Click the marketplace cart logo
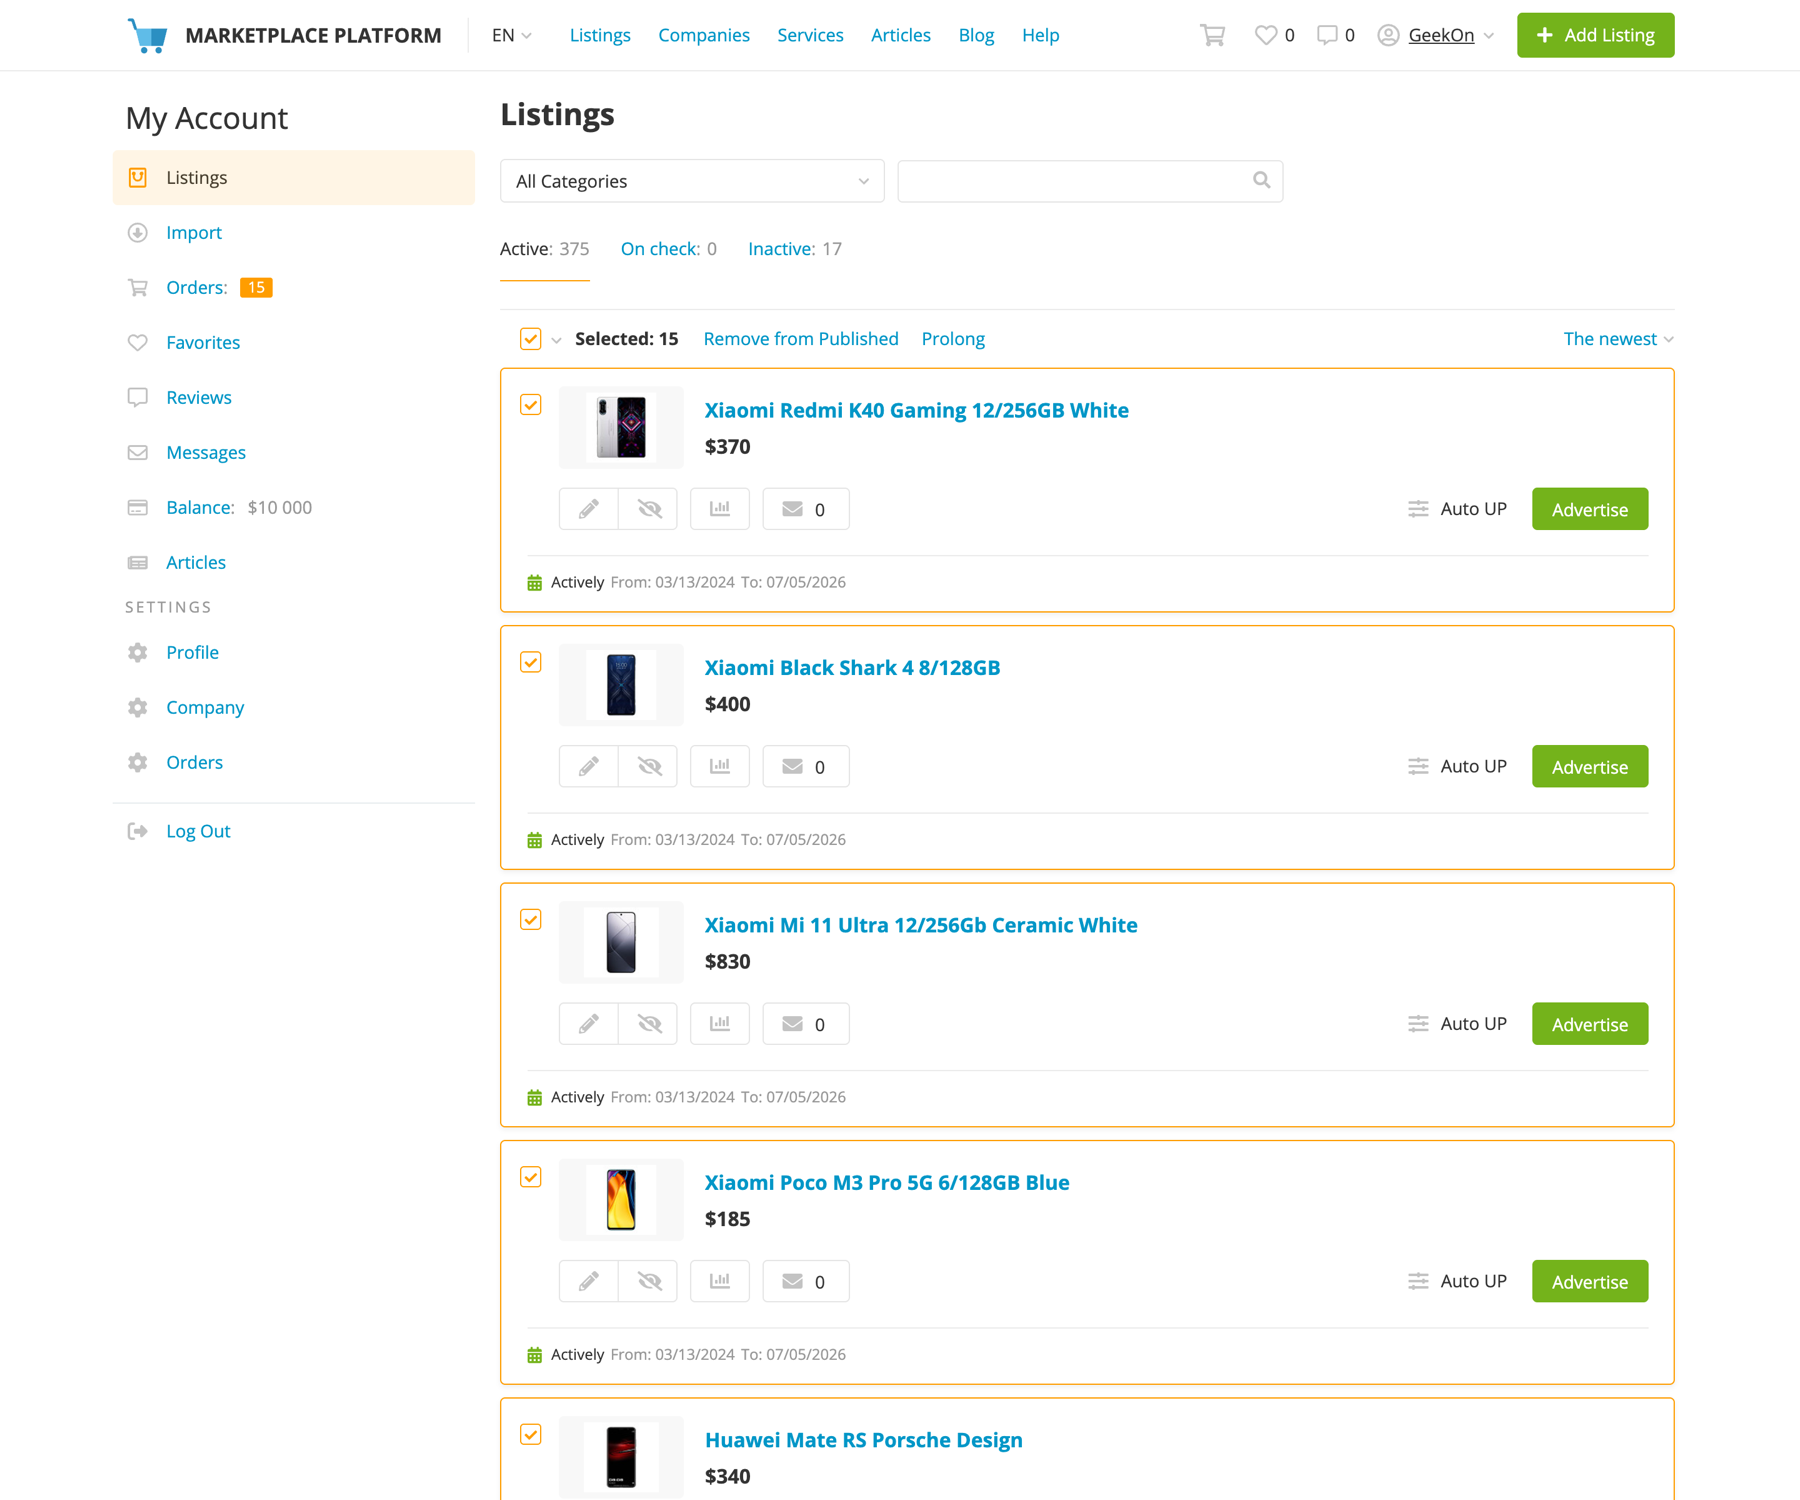Screen dimensions: 1800x1500 click(x=147, y=35)
